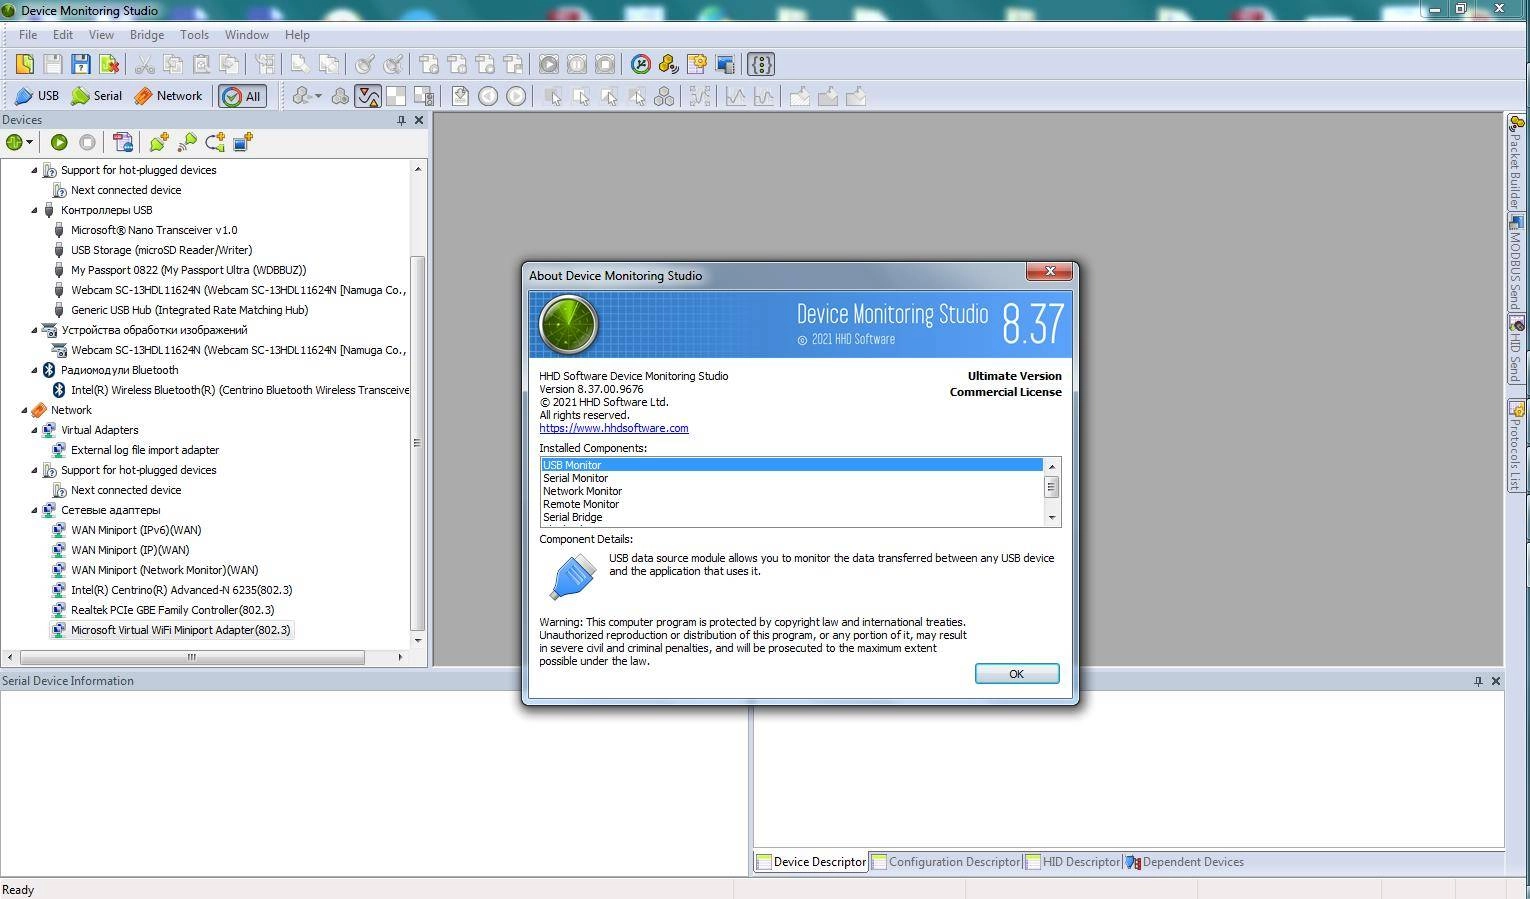Screen dimensions: 1530x899
Task: Toggle the Network device filter
Action: [x=168, y=96]
